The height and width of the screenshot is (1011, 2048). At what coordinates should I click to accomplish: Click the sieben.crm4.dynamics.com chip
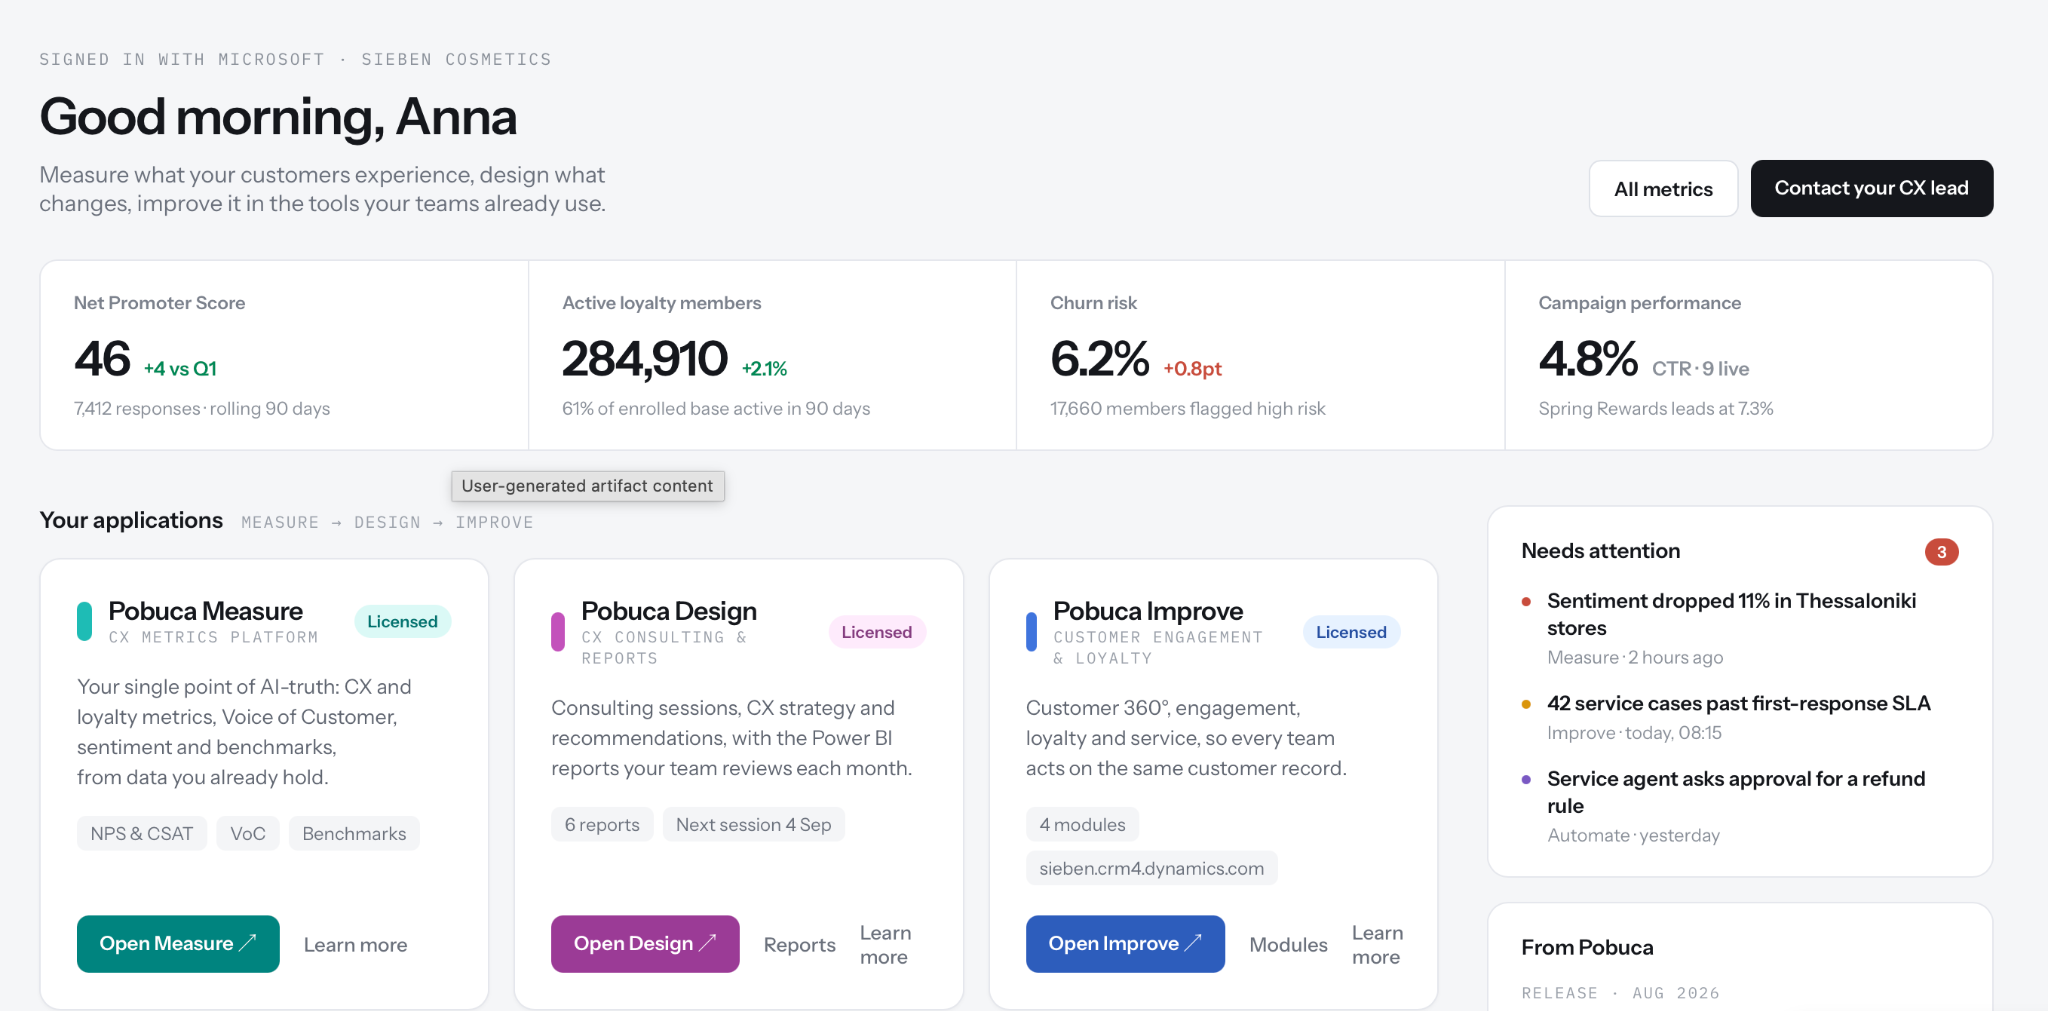tap(1151, 868)
